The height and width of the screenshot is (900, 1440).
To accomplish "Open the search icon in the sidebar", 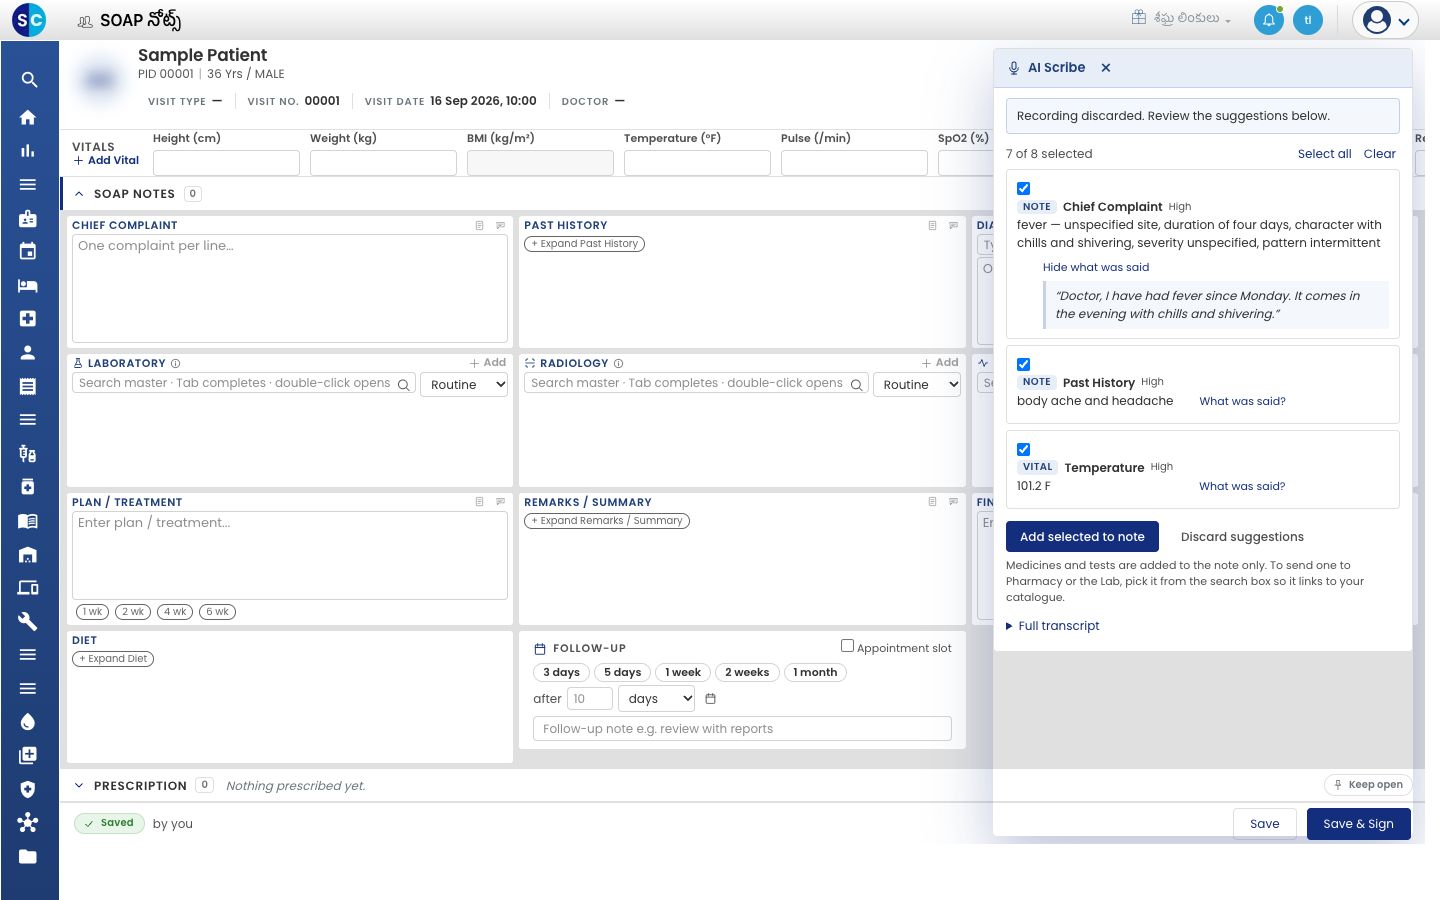I will point(28,80).
